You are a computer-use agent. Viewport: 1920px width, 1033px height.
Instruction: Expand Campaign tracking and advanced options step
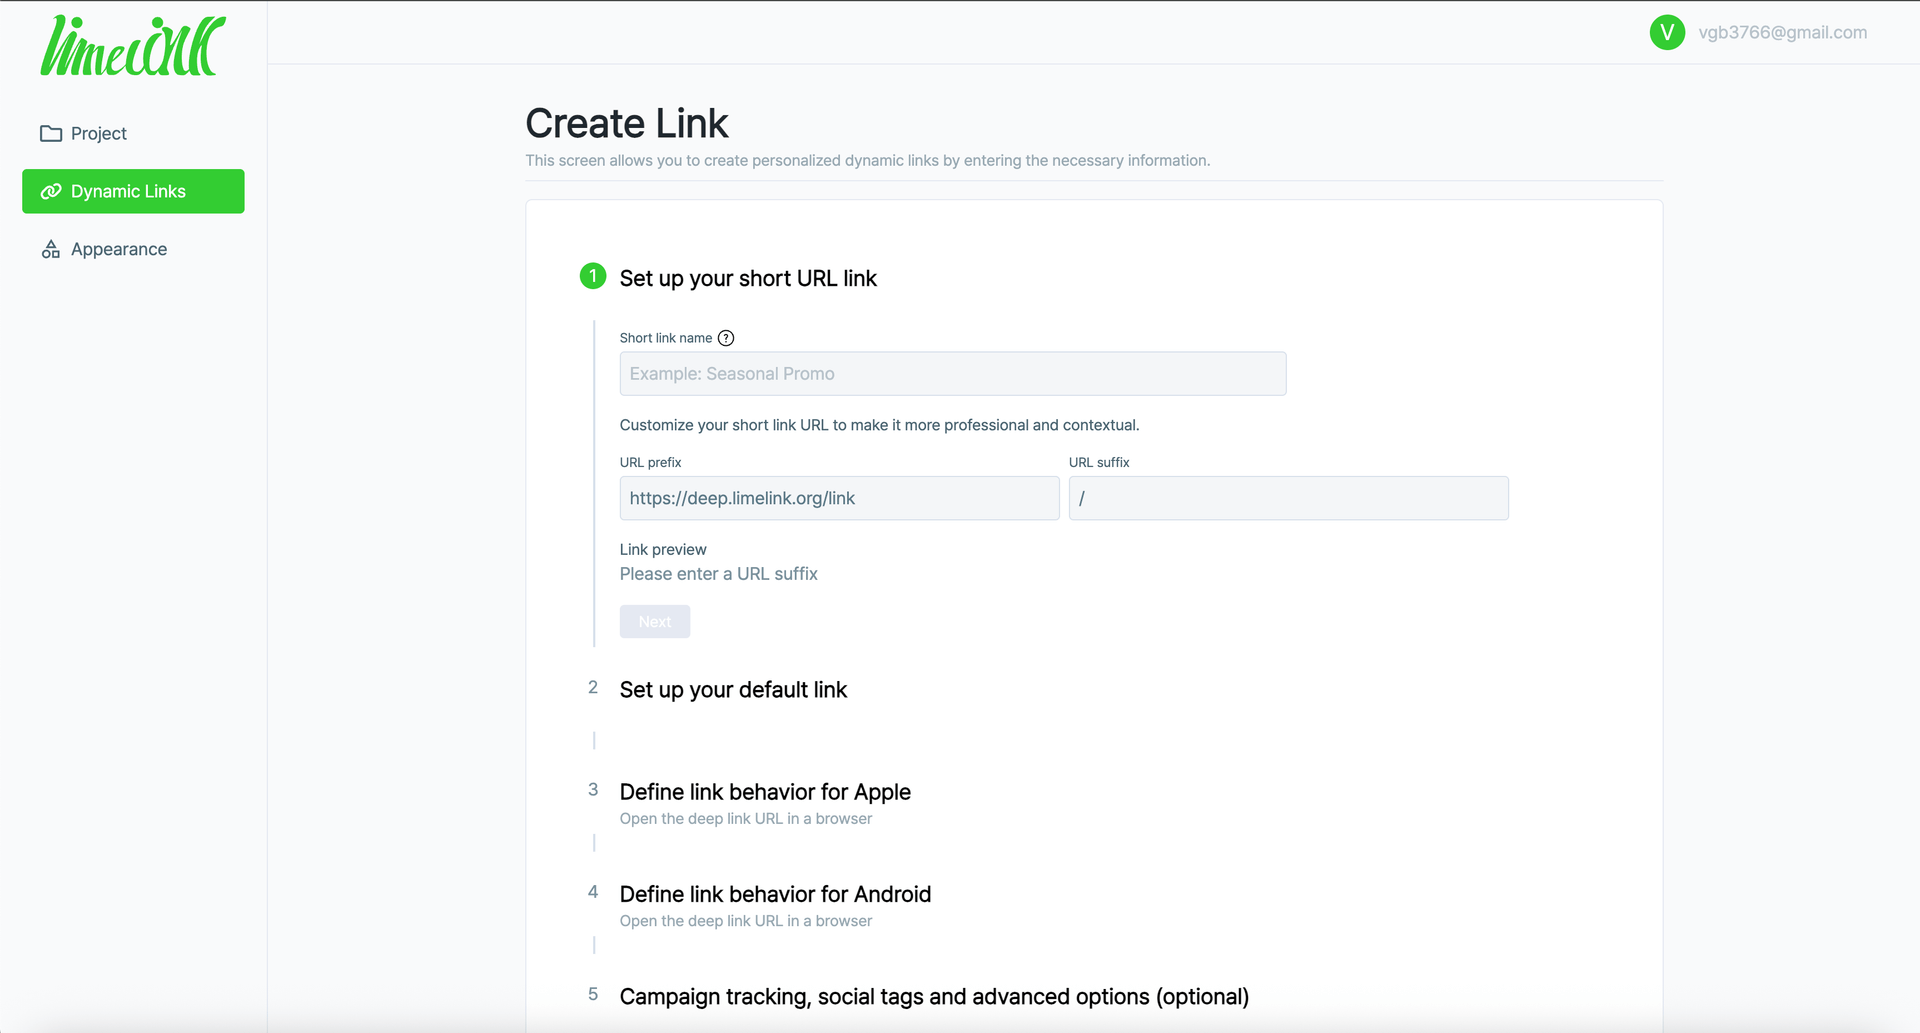934,997
